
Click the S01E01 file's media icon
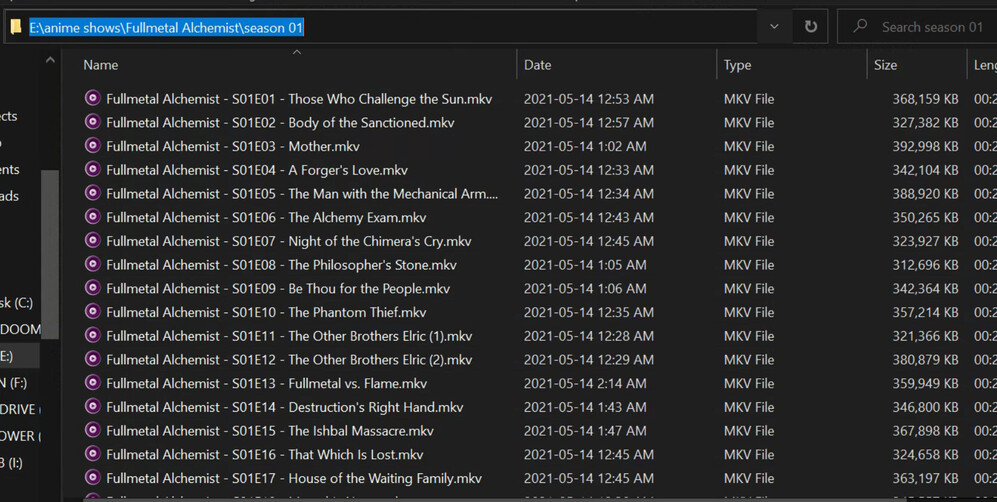tap(93, 98)
